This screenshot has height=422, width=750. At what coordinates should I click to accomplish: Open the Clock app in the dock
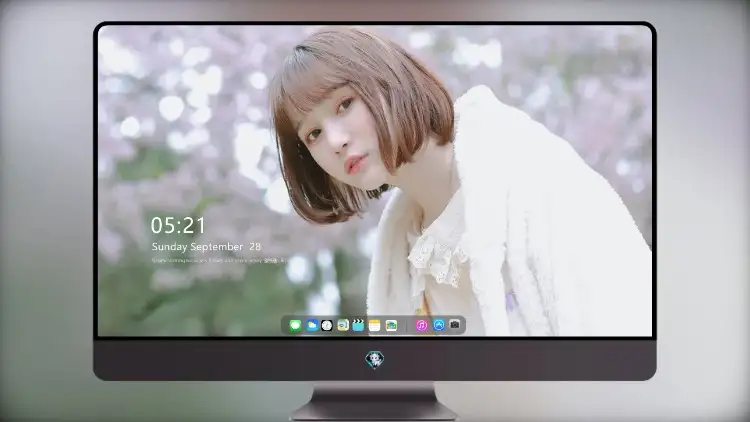click(x=327, y=325)
